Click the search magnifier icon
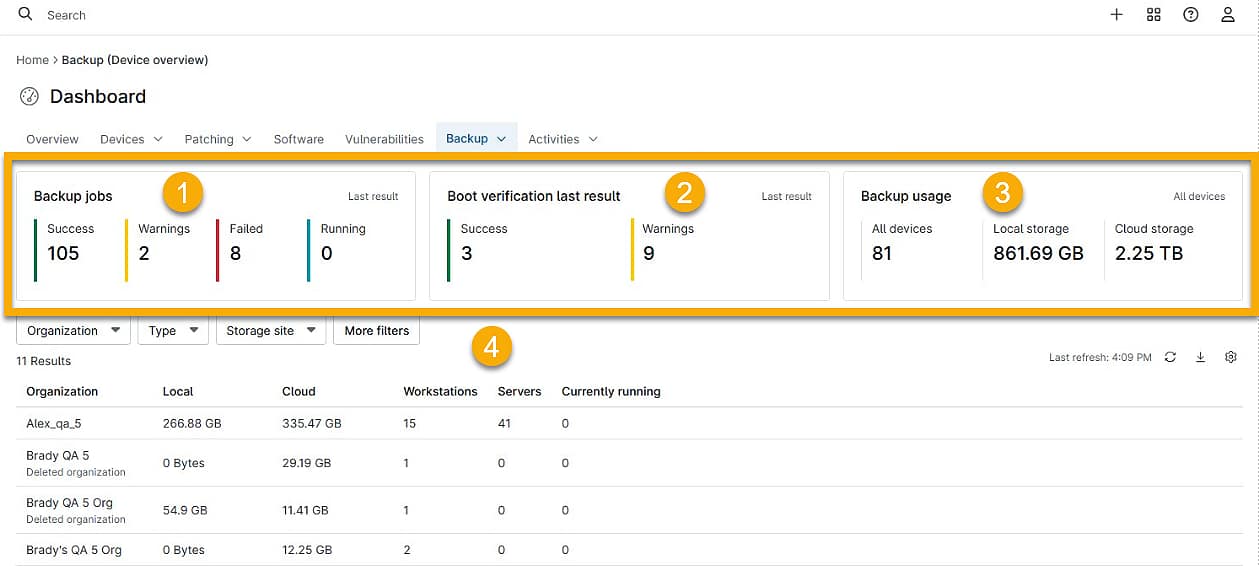This screenshot has width=1259, height=566. point(26,15)
